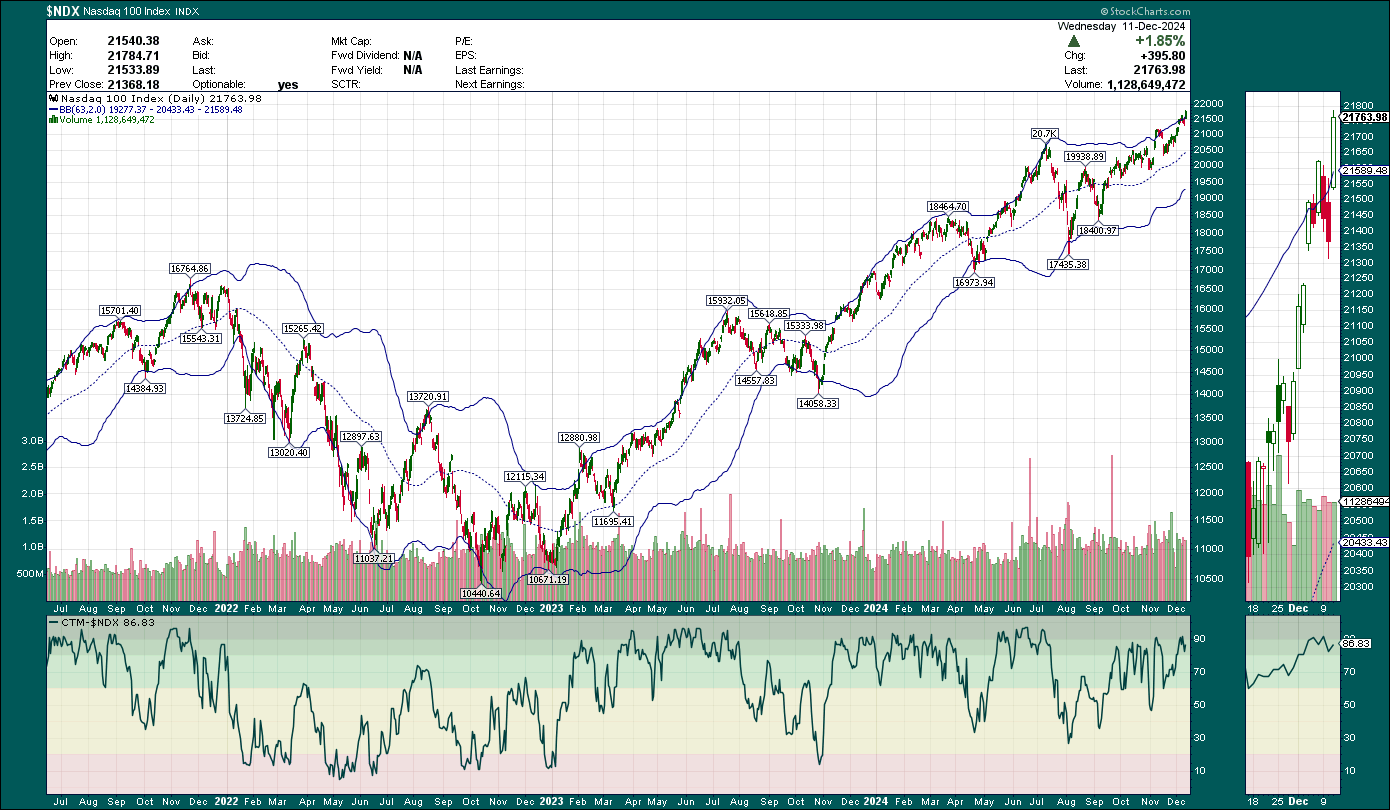1390x810 pixels.
Task: Click the 11695.41 low label
Action: (612, 521)
